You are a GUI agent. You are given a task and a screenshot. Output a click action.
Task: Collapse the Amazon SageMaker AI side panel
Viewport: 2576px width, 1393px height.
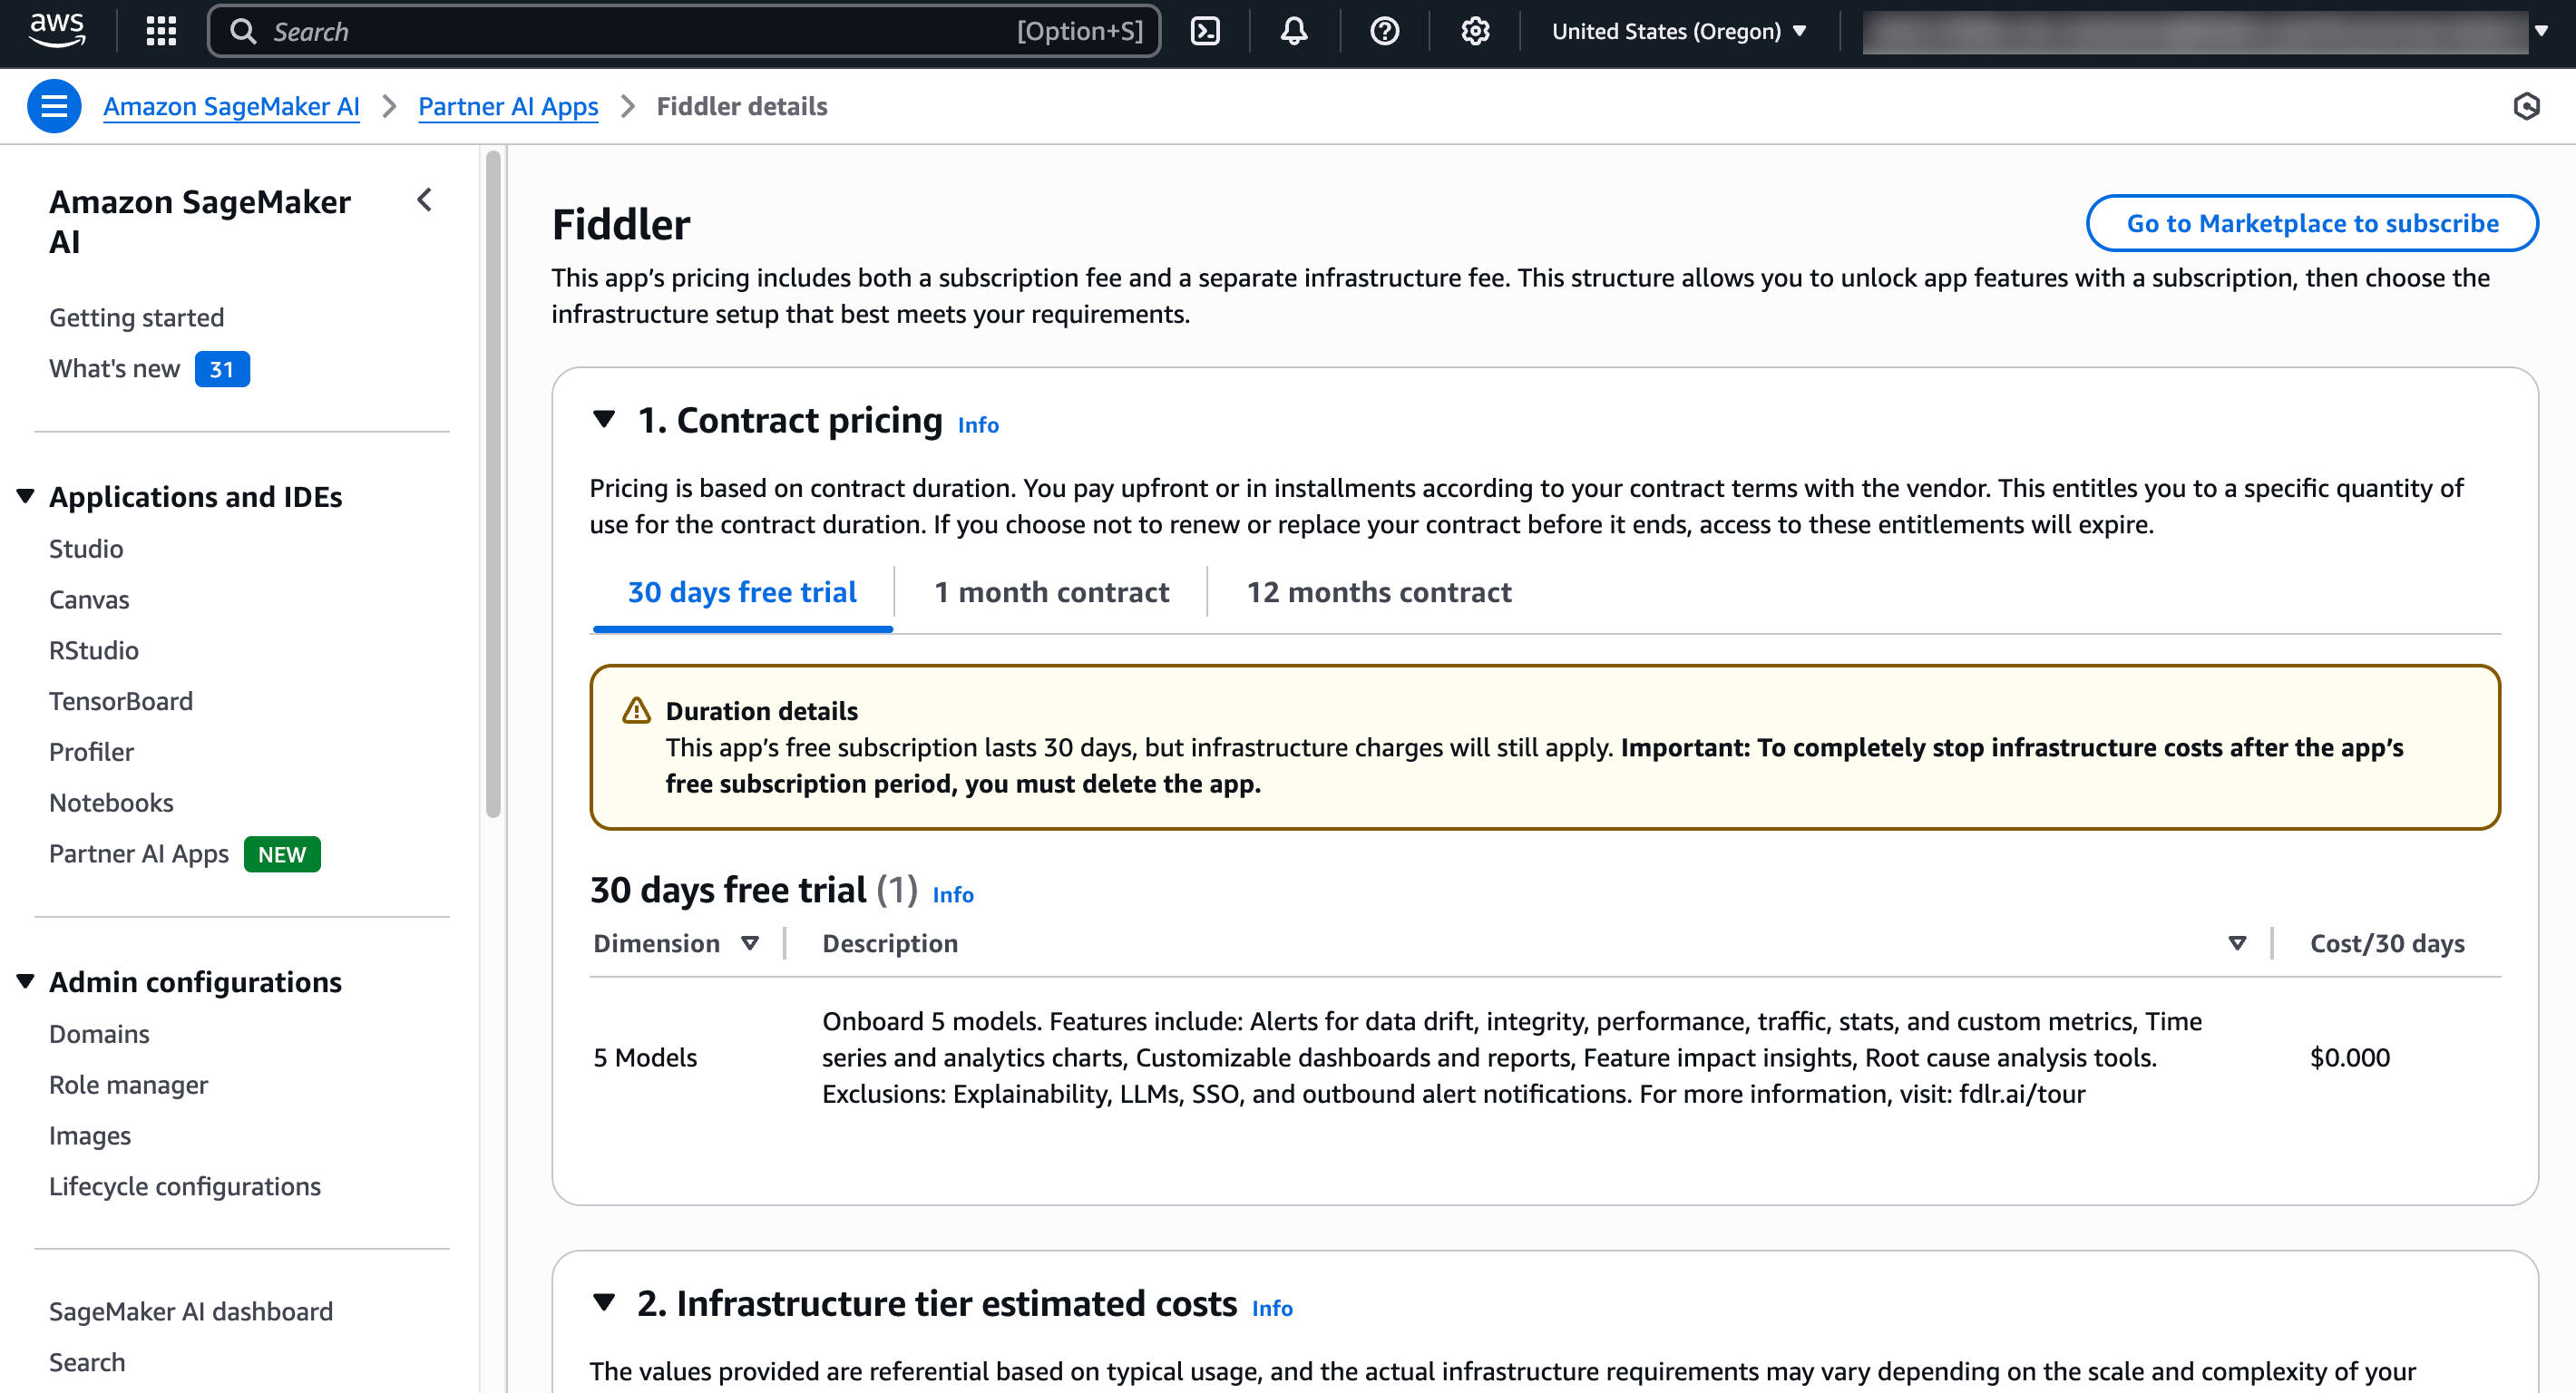pos(424,200)
